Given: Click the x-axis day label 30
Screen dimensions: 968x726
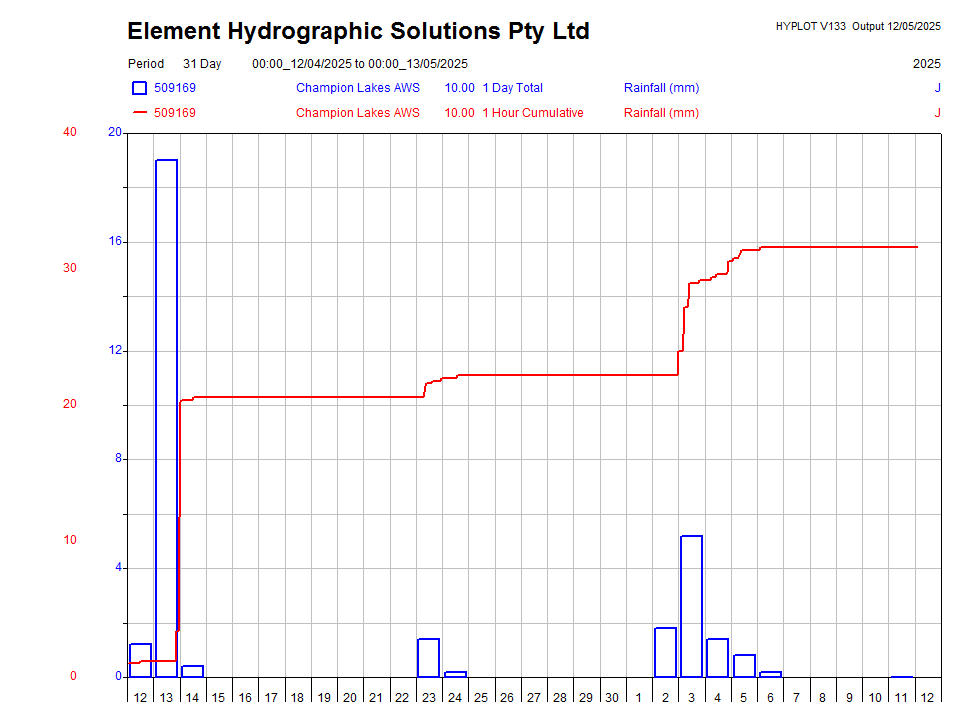Looking at the screenshot, I should click(x=612, y=697).
